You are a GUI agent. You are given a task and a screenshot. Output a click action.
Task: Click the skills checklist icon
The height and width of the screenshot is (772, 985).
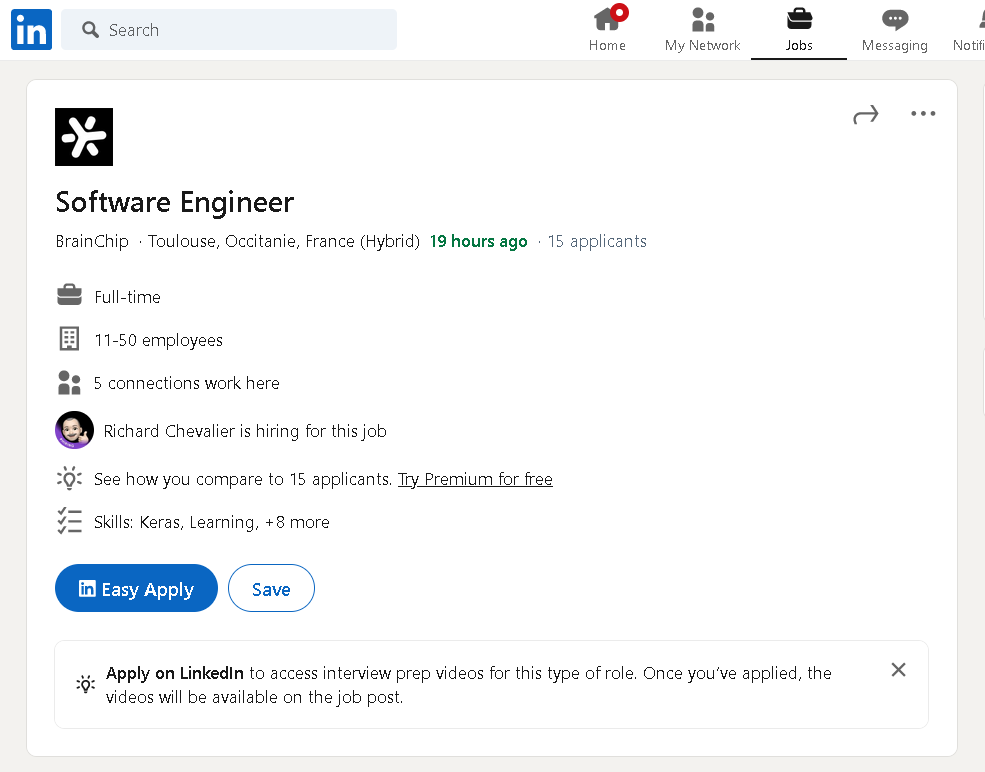(x=69, y=522)
